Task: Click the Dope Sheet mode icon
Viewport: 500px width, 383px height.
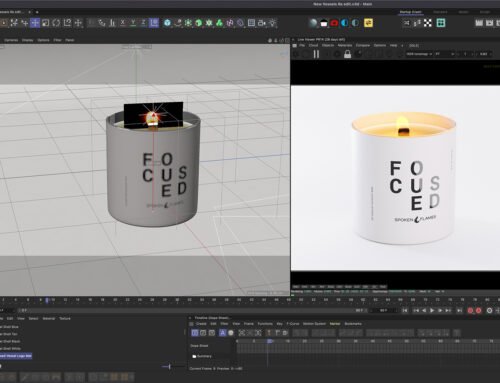Action: [195, 332]
